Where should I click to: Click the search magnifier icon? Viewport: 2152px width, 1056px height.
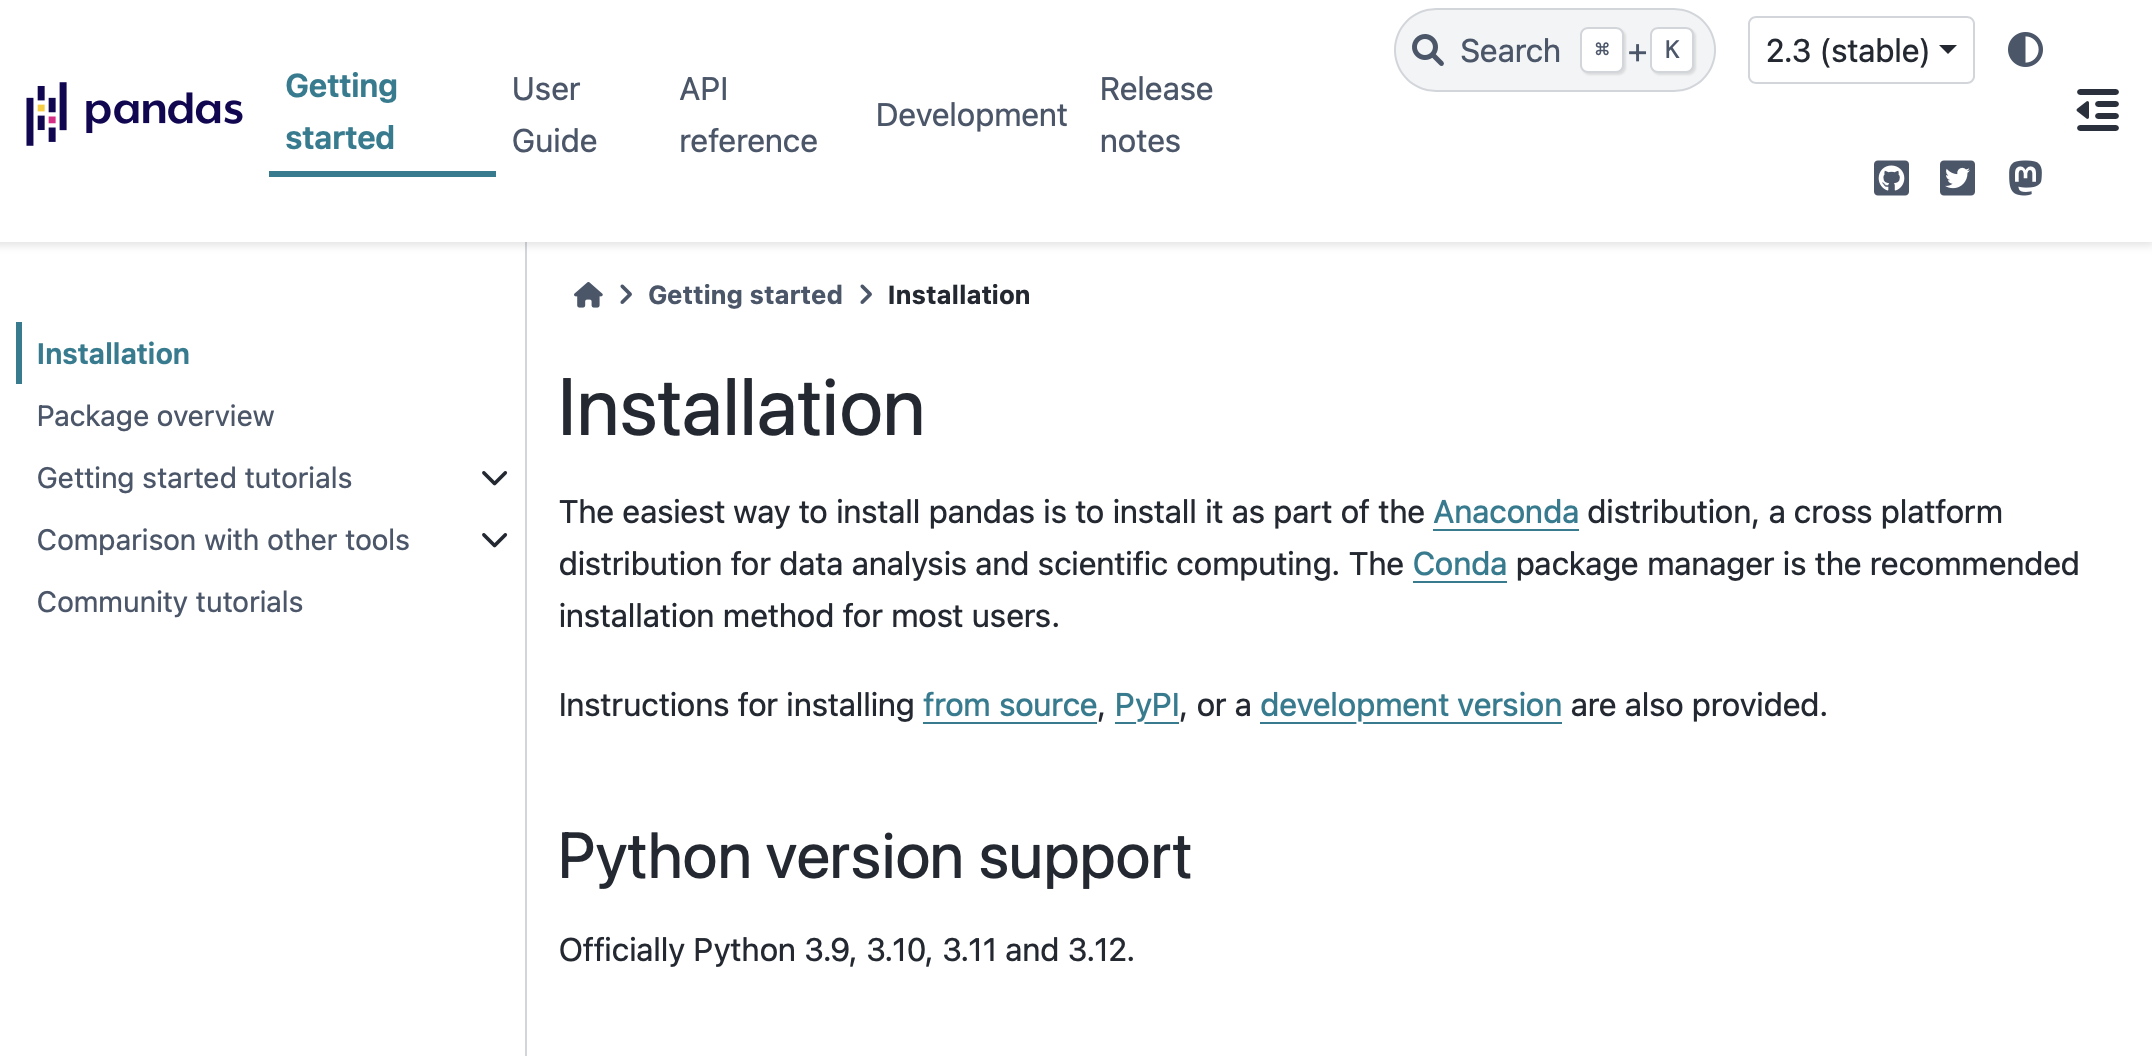pos(1429,49)
